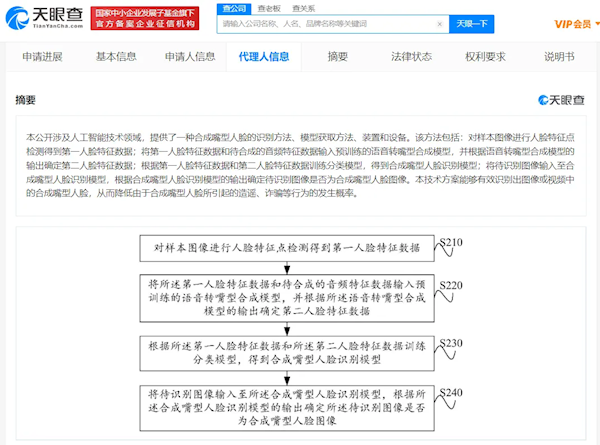Go to the 申请进展 tab

tap(42, 57)
